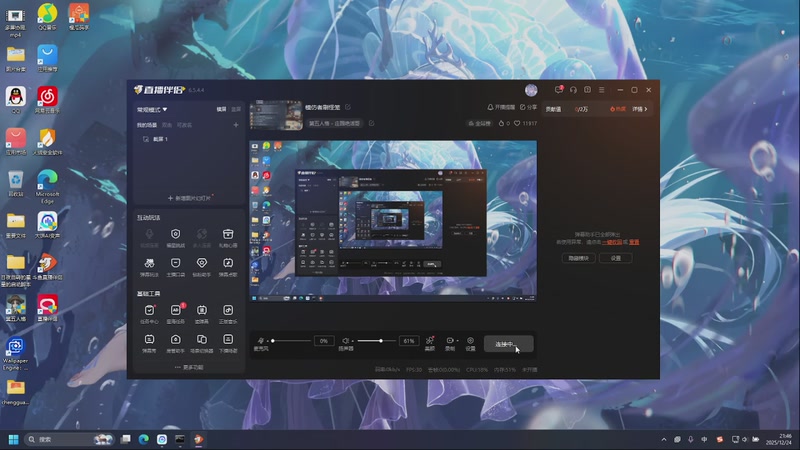The height and width of the screenshot is (450, 800).
Task: Edit the game category tag icon
Action: [371, 123]
